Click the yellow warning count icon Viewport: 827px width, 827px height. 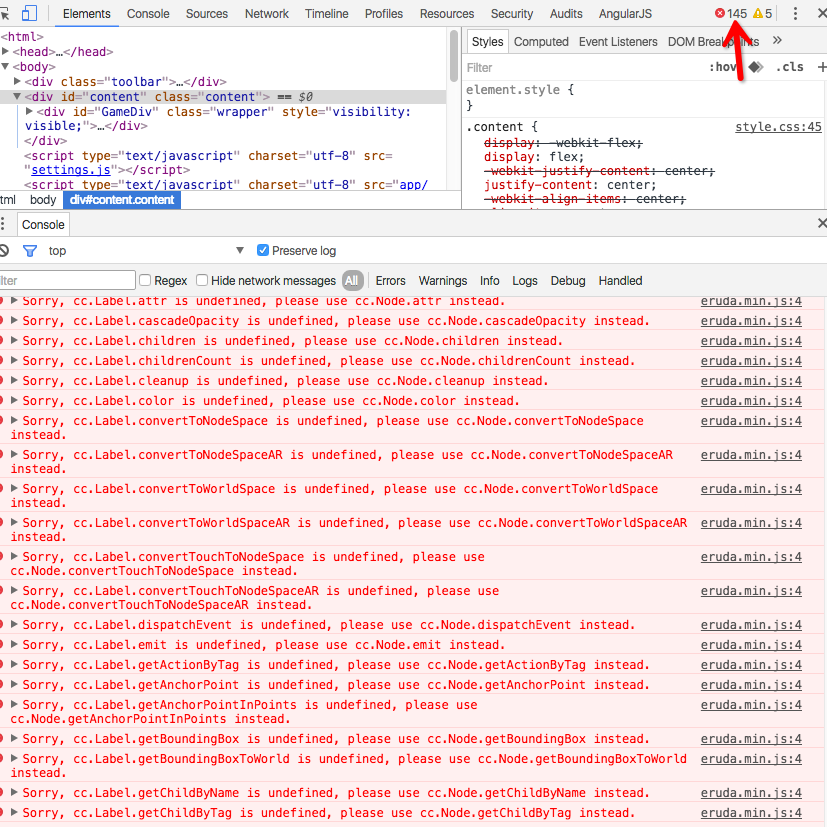tap(757, 13)
